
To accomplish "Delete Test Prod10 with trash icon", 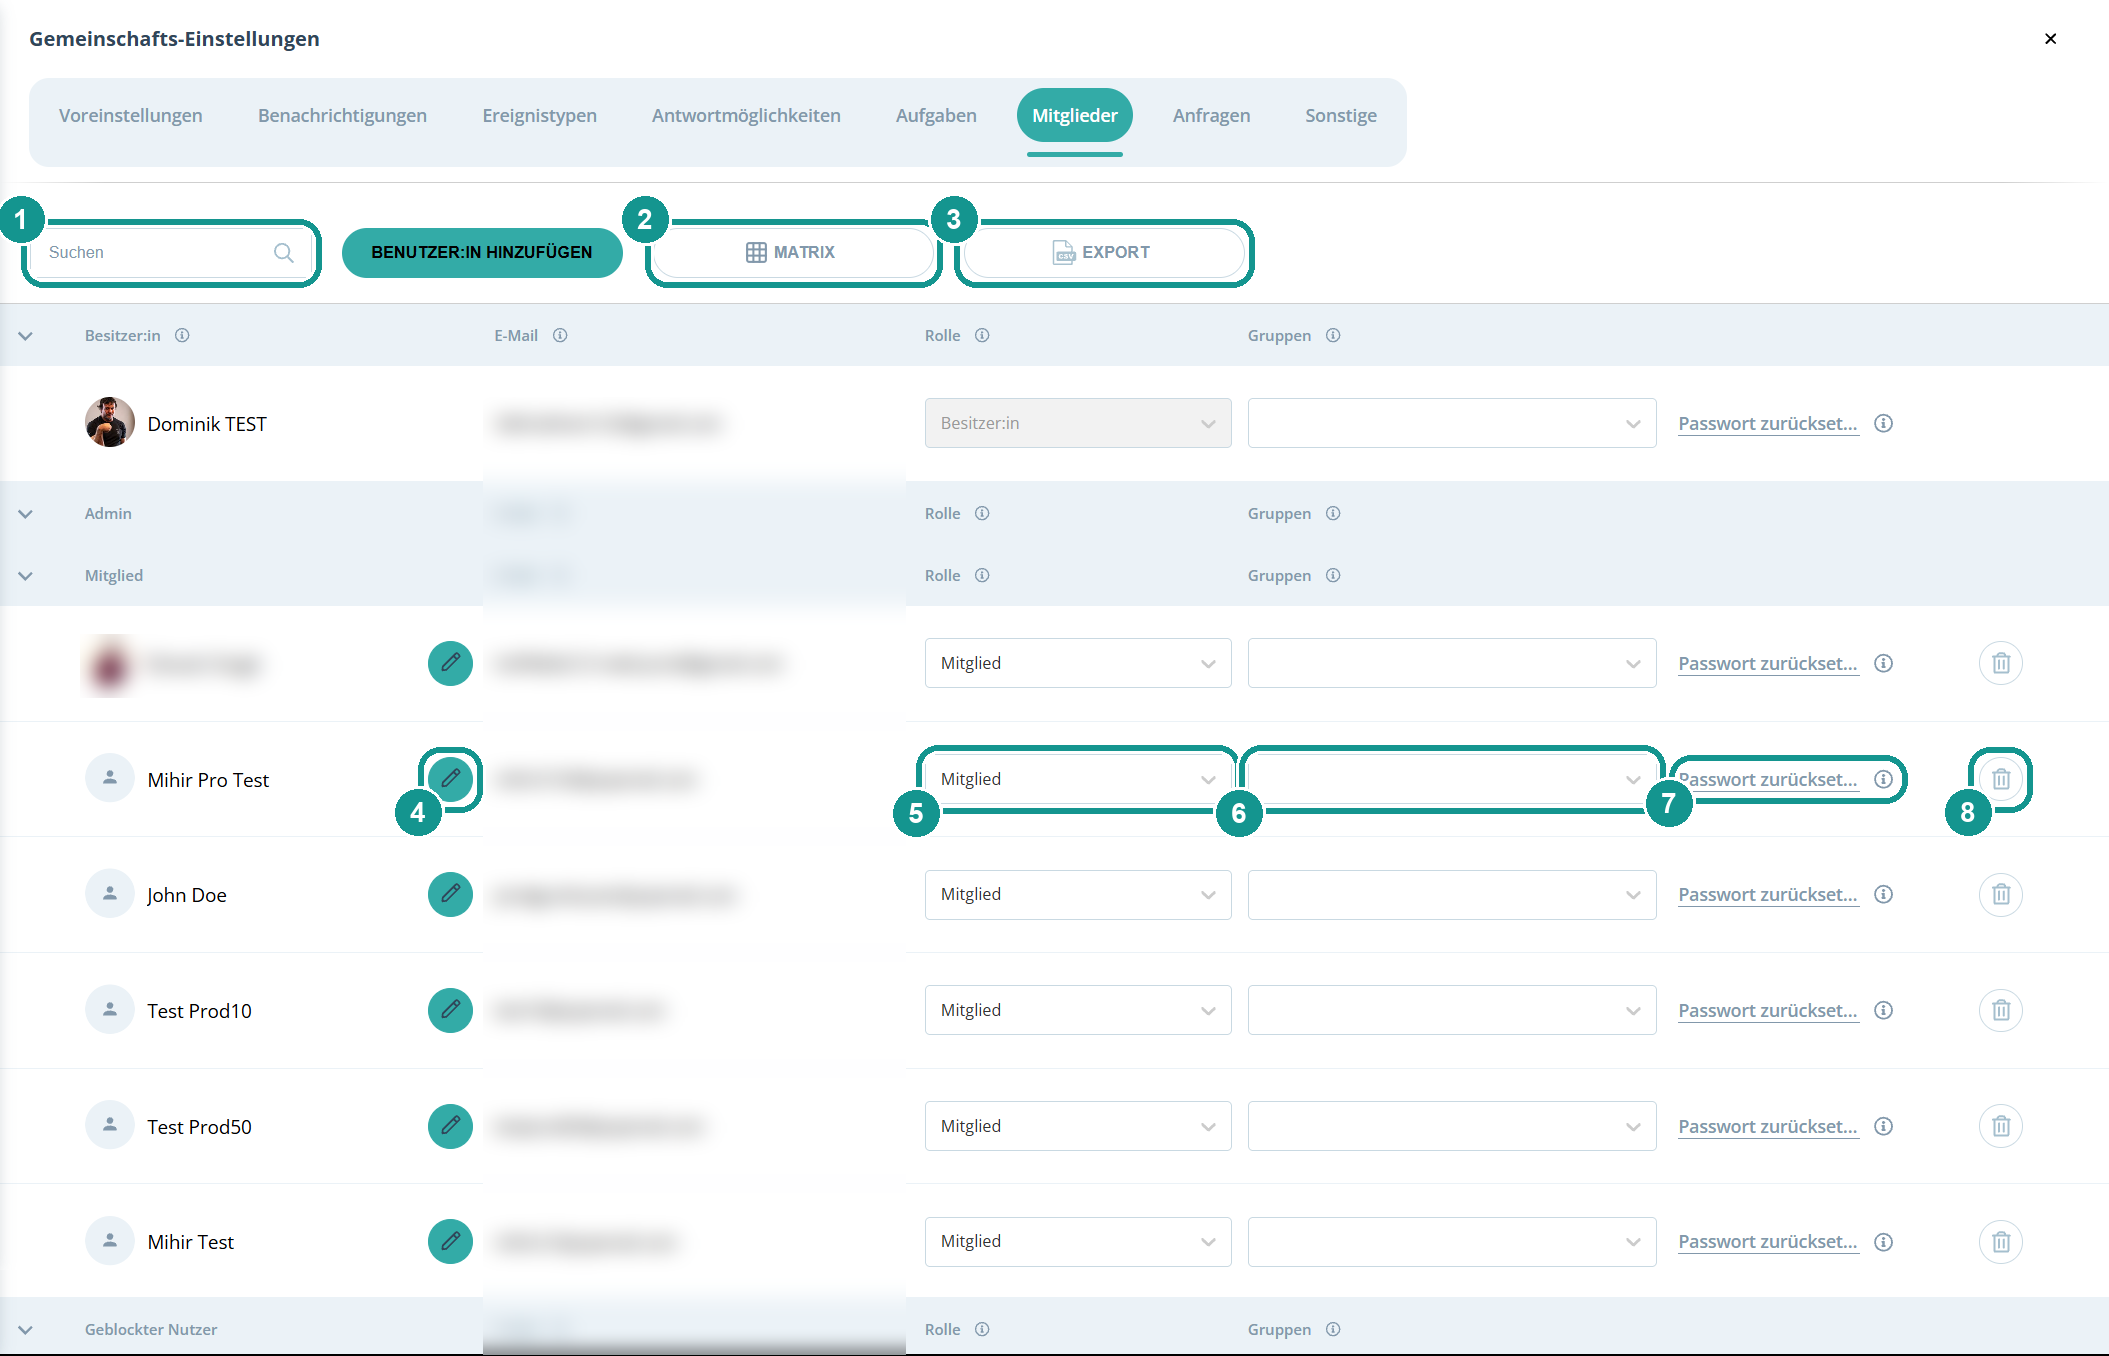I will click(x=2001, y=1010).
